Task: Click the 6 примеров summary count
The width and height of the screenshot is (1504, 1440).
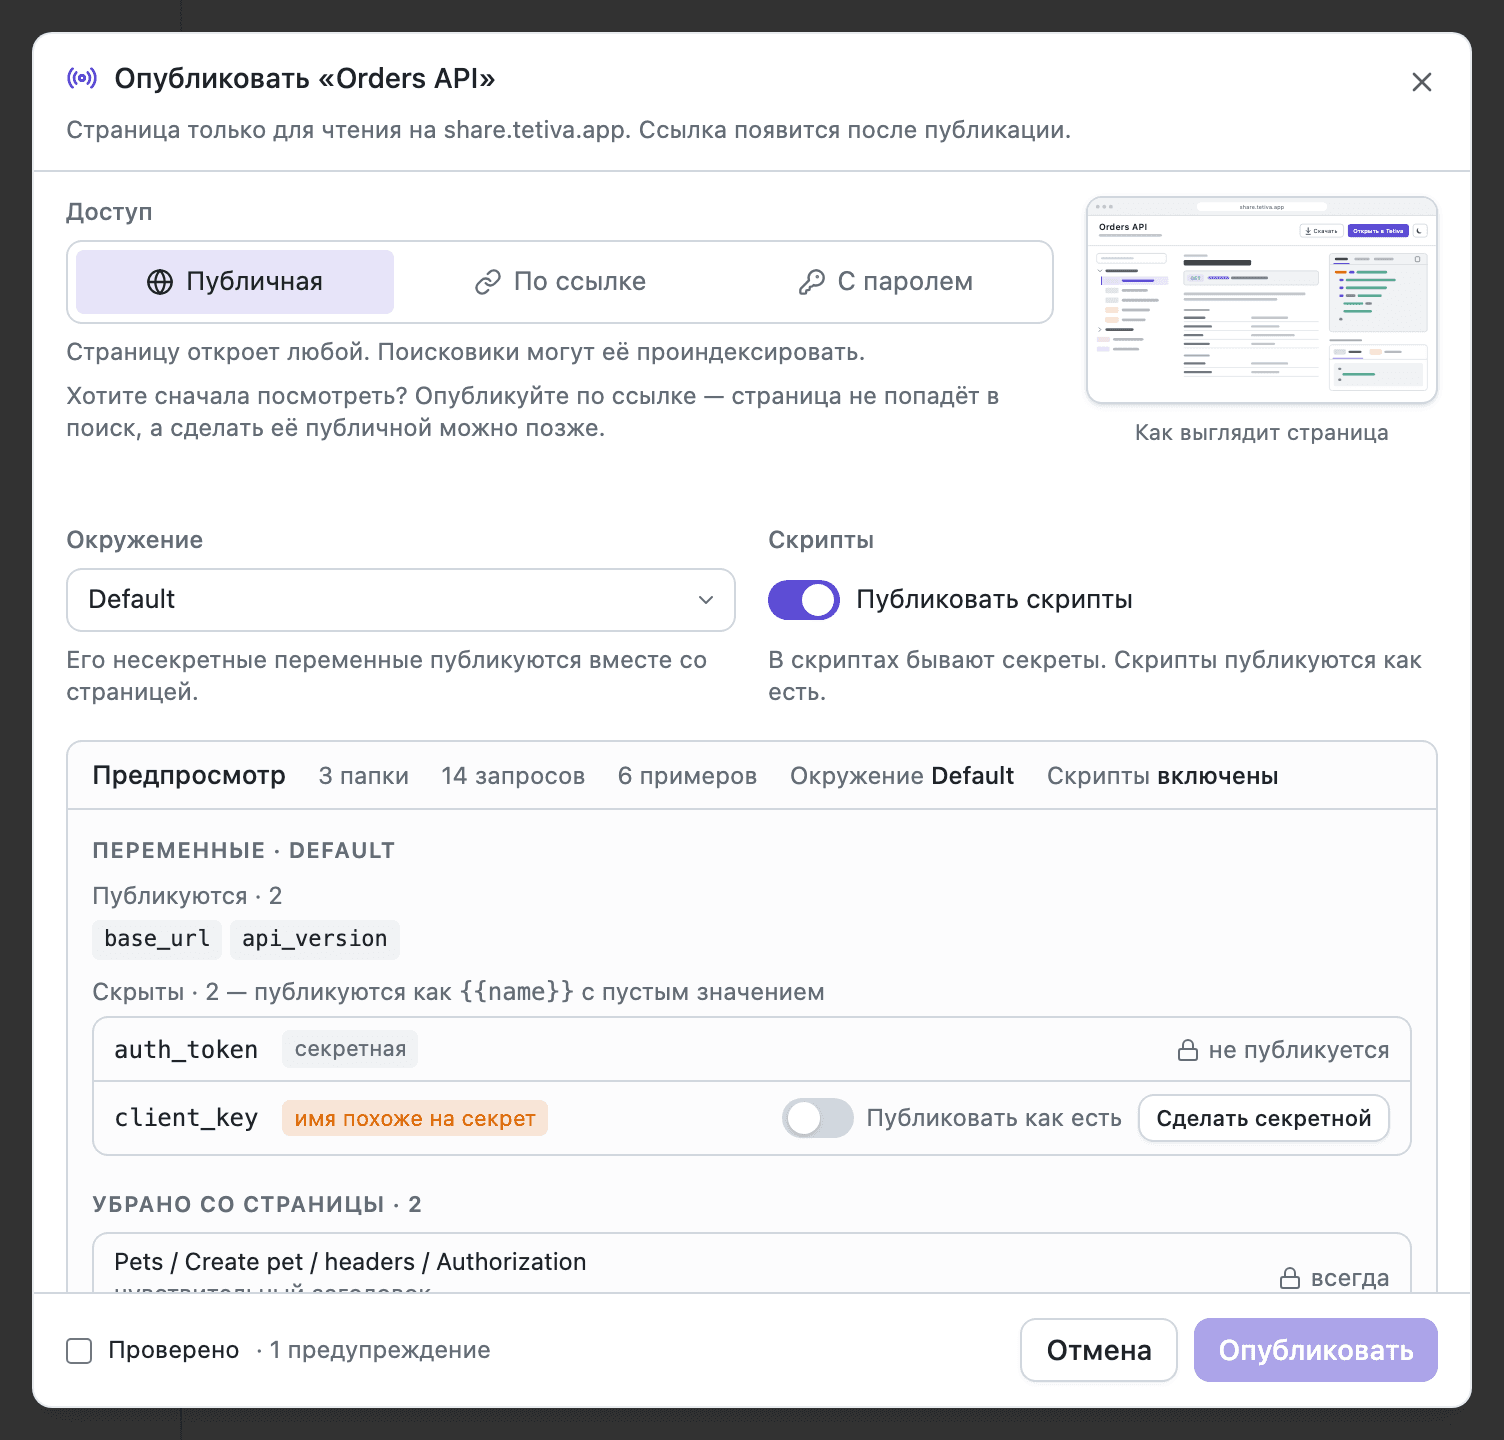Action: (687, 776)
